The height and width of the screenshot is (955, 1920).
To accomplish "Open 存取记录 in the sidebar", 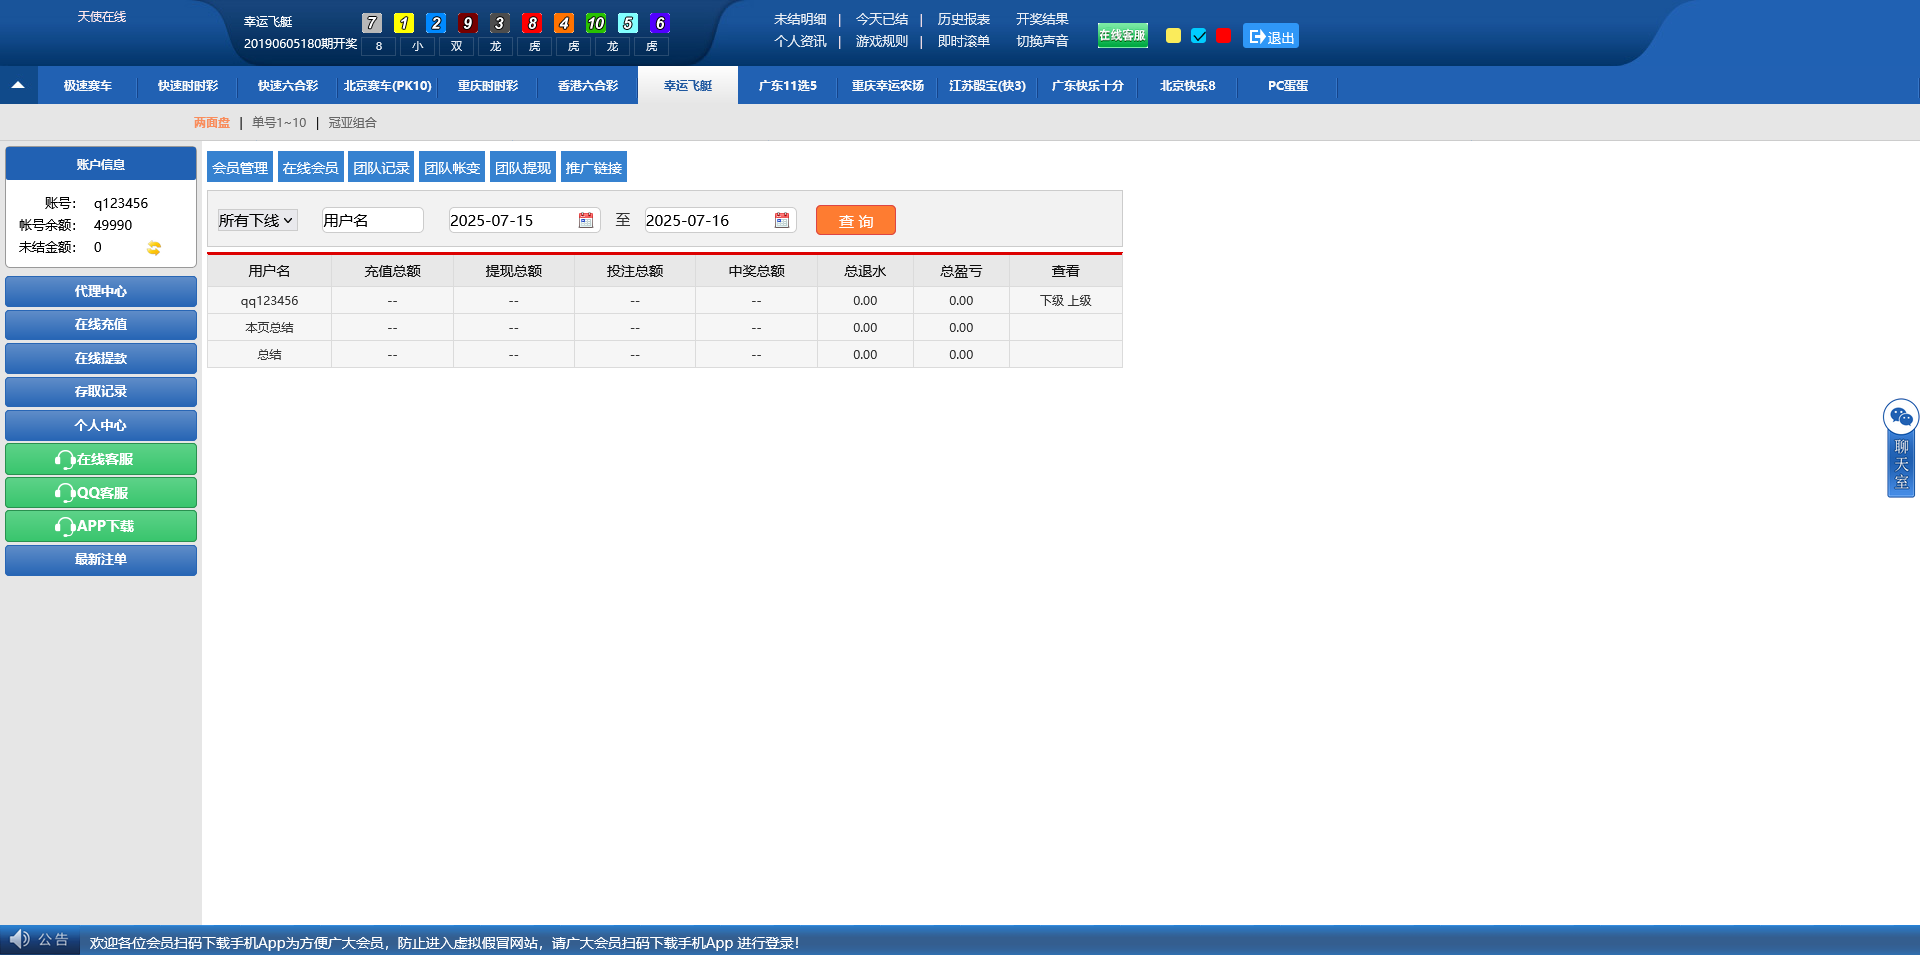I will coord(101,391).
